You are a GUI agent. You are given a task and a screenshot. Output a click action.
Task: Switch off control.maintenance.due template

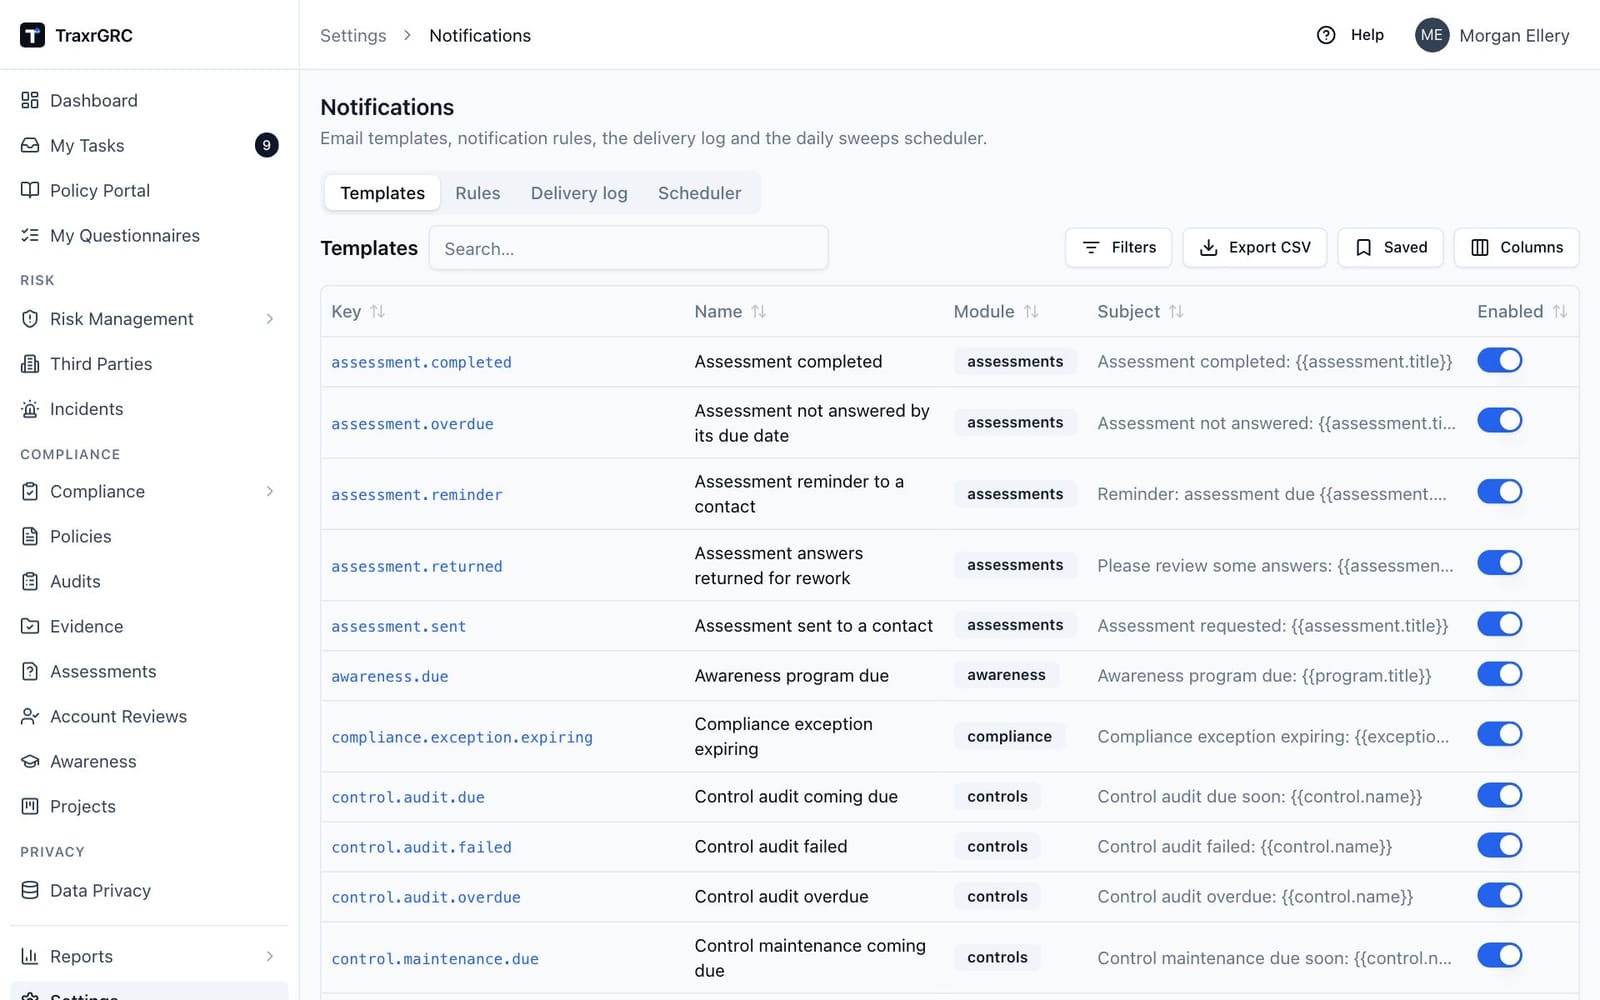click(1499, 955)
